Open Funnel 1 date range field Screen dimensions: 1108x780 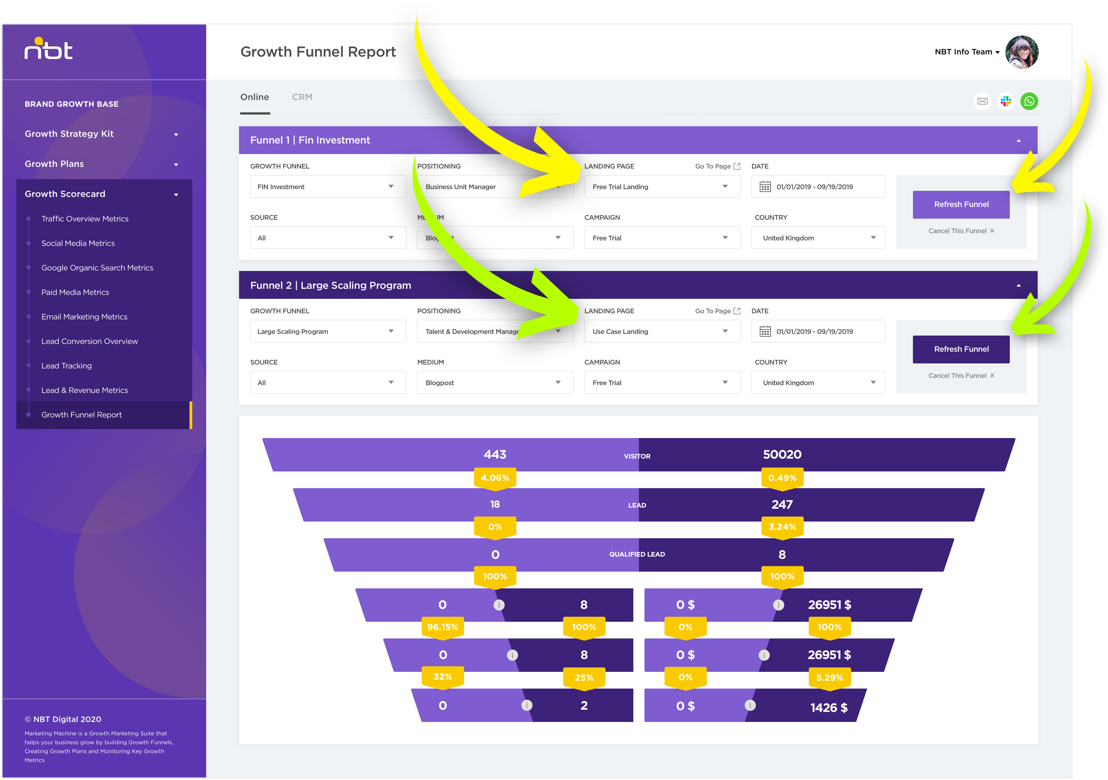pos(818,187)
